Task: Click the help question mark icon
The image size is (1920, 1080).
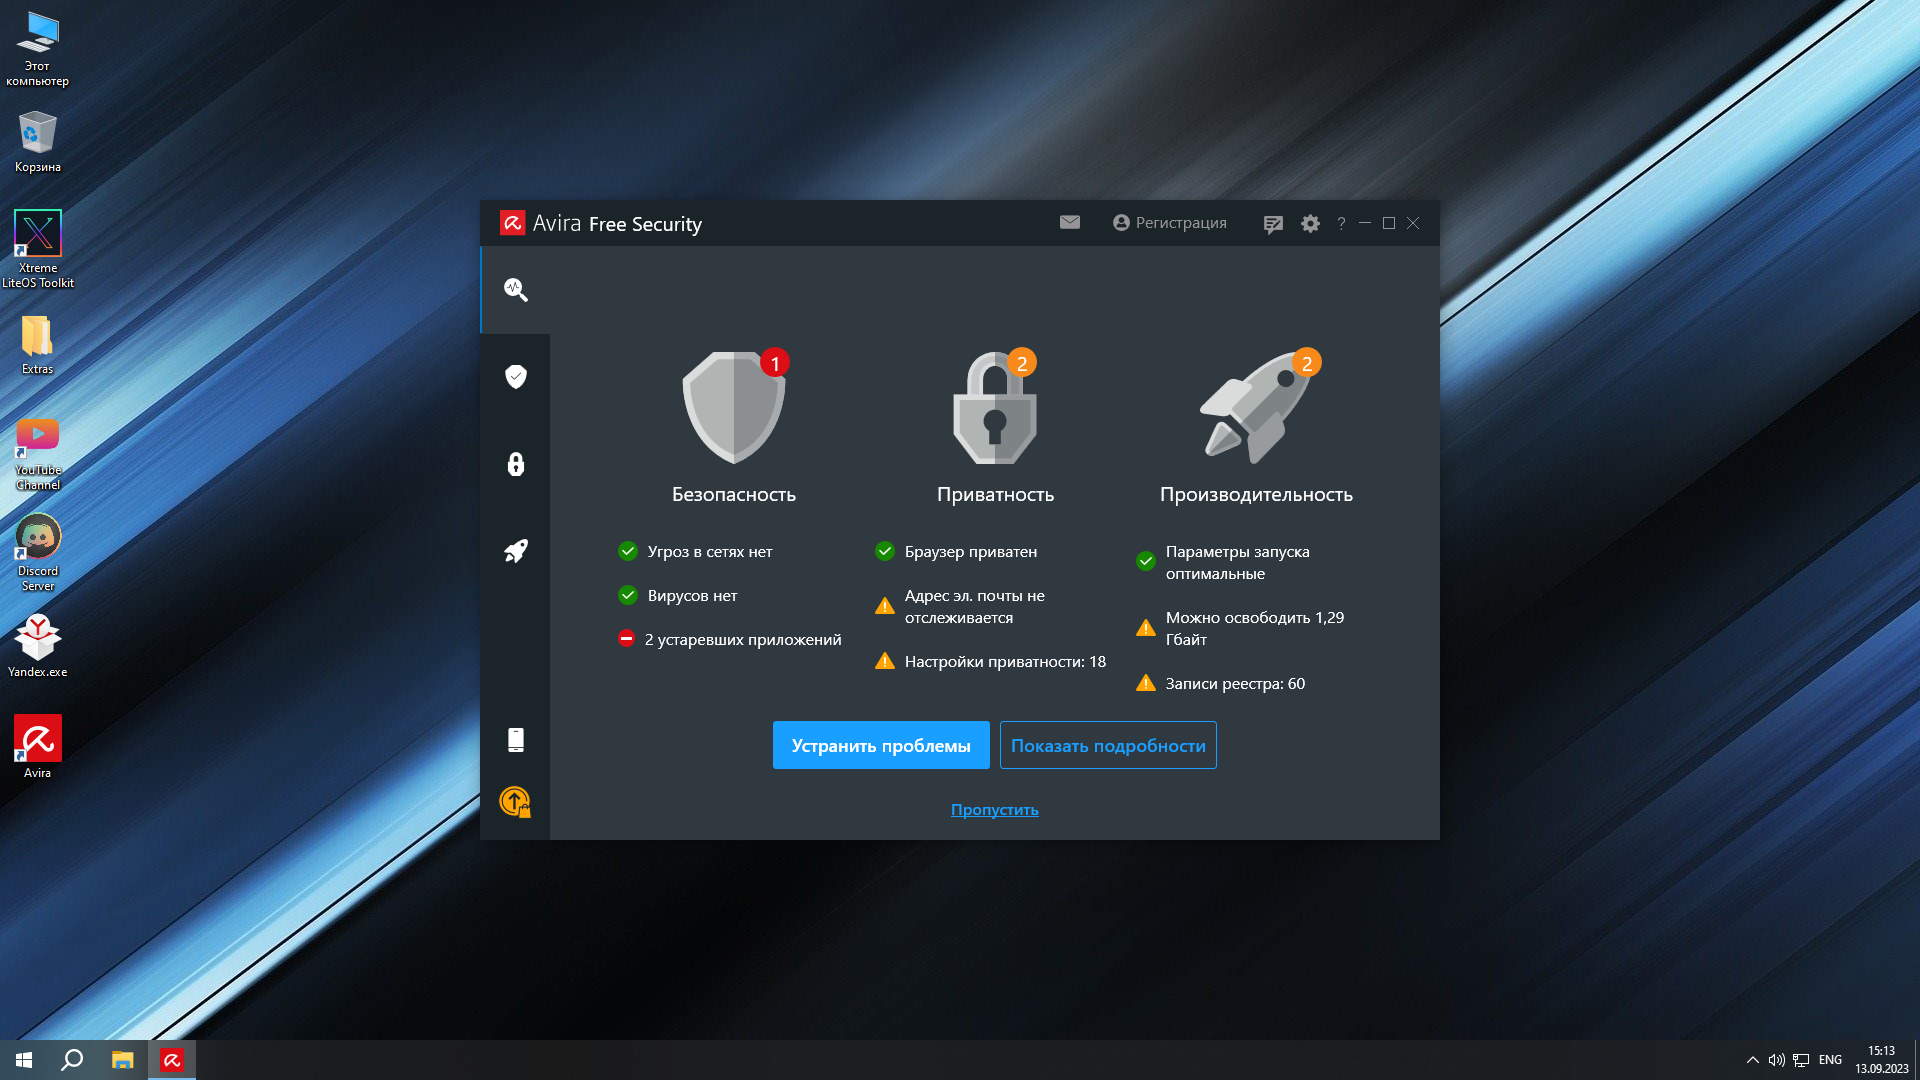Action: 1341,224
